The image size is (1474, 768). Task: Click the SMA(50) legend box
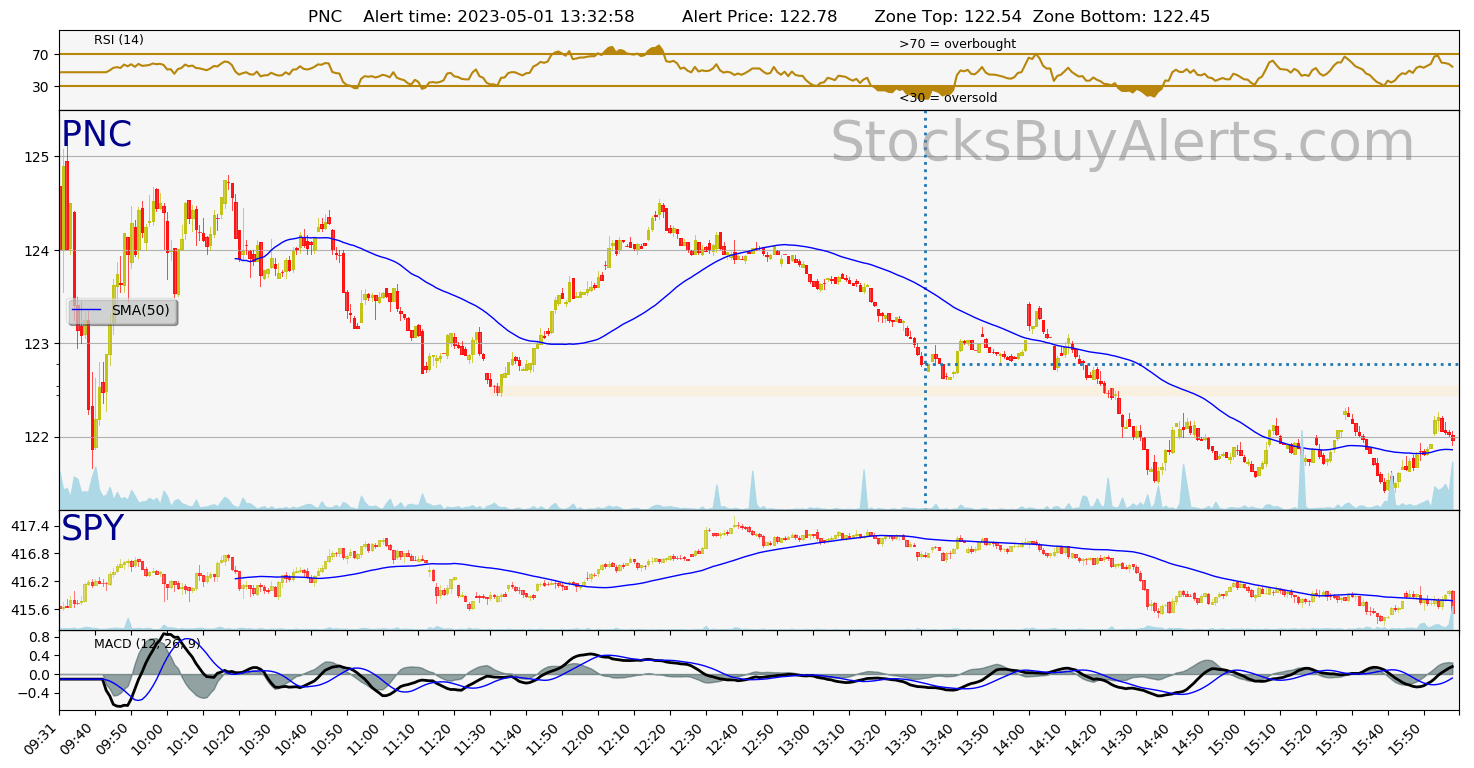coord(123,312)
